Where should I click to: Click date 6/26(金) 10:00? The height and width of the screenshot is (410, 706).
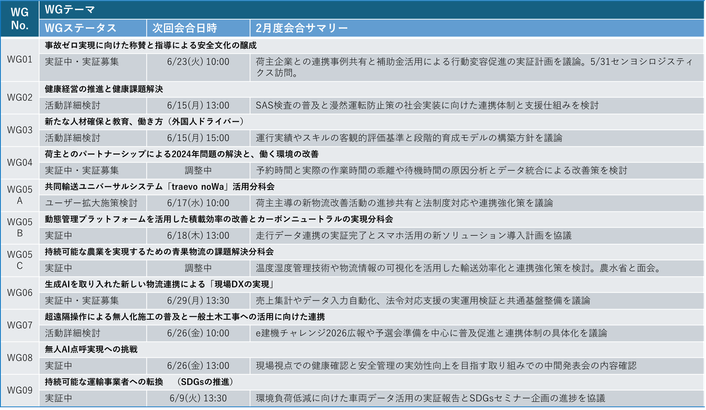198,333
